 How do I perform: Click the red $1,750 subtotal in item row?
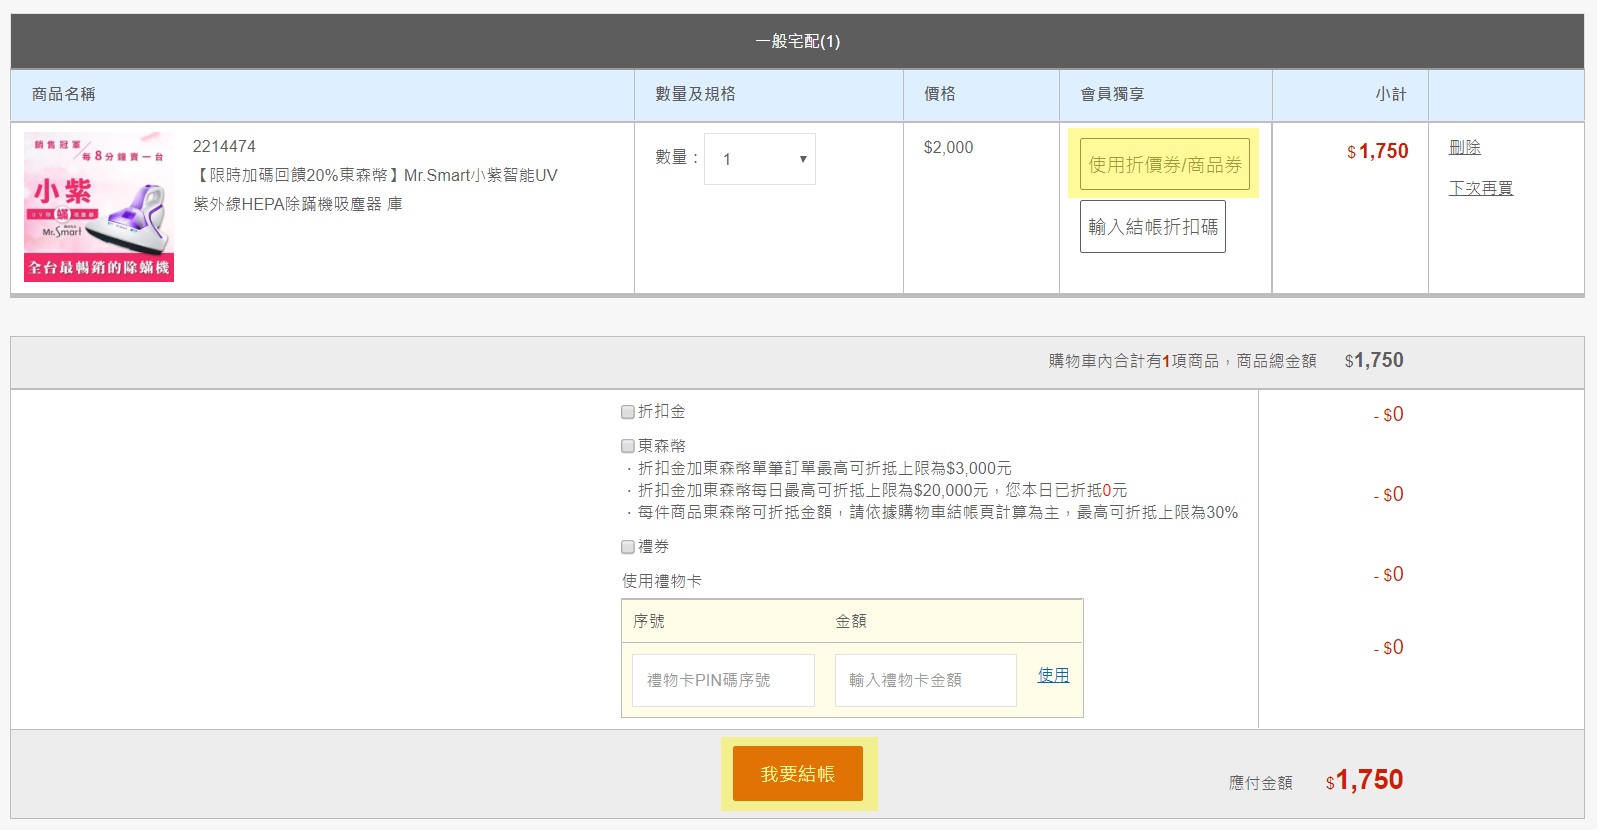click(x=1377, y=151)
